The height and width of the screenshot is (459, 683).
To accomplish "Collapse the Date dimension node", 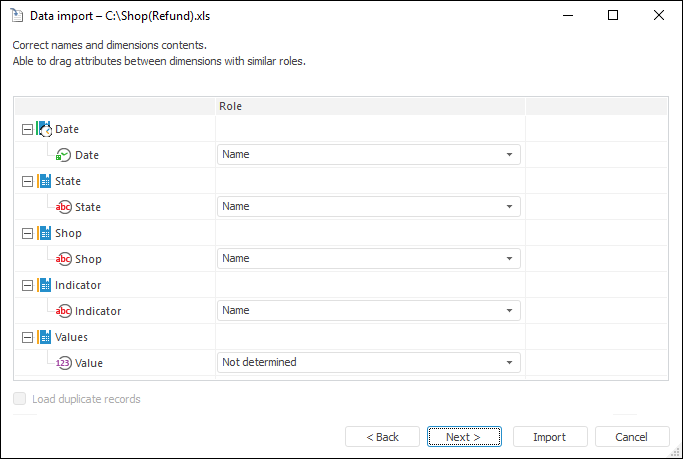I will pos(26,129).
